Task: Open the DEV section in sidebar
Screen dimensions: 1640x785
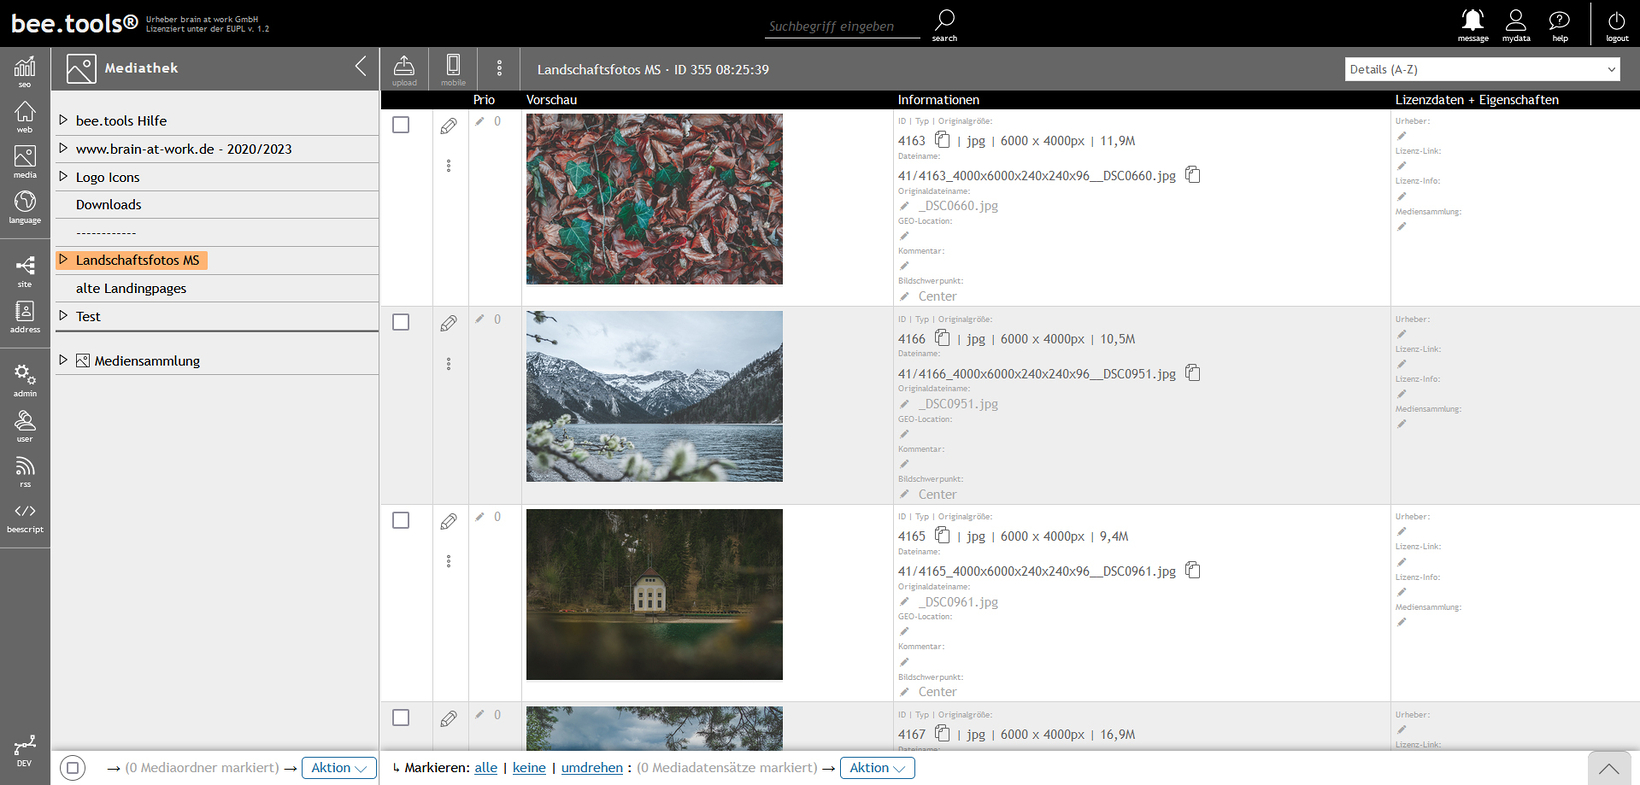Action: (x=25, y=751)
